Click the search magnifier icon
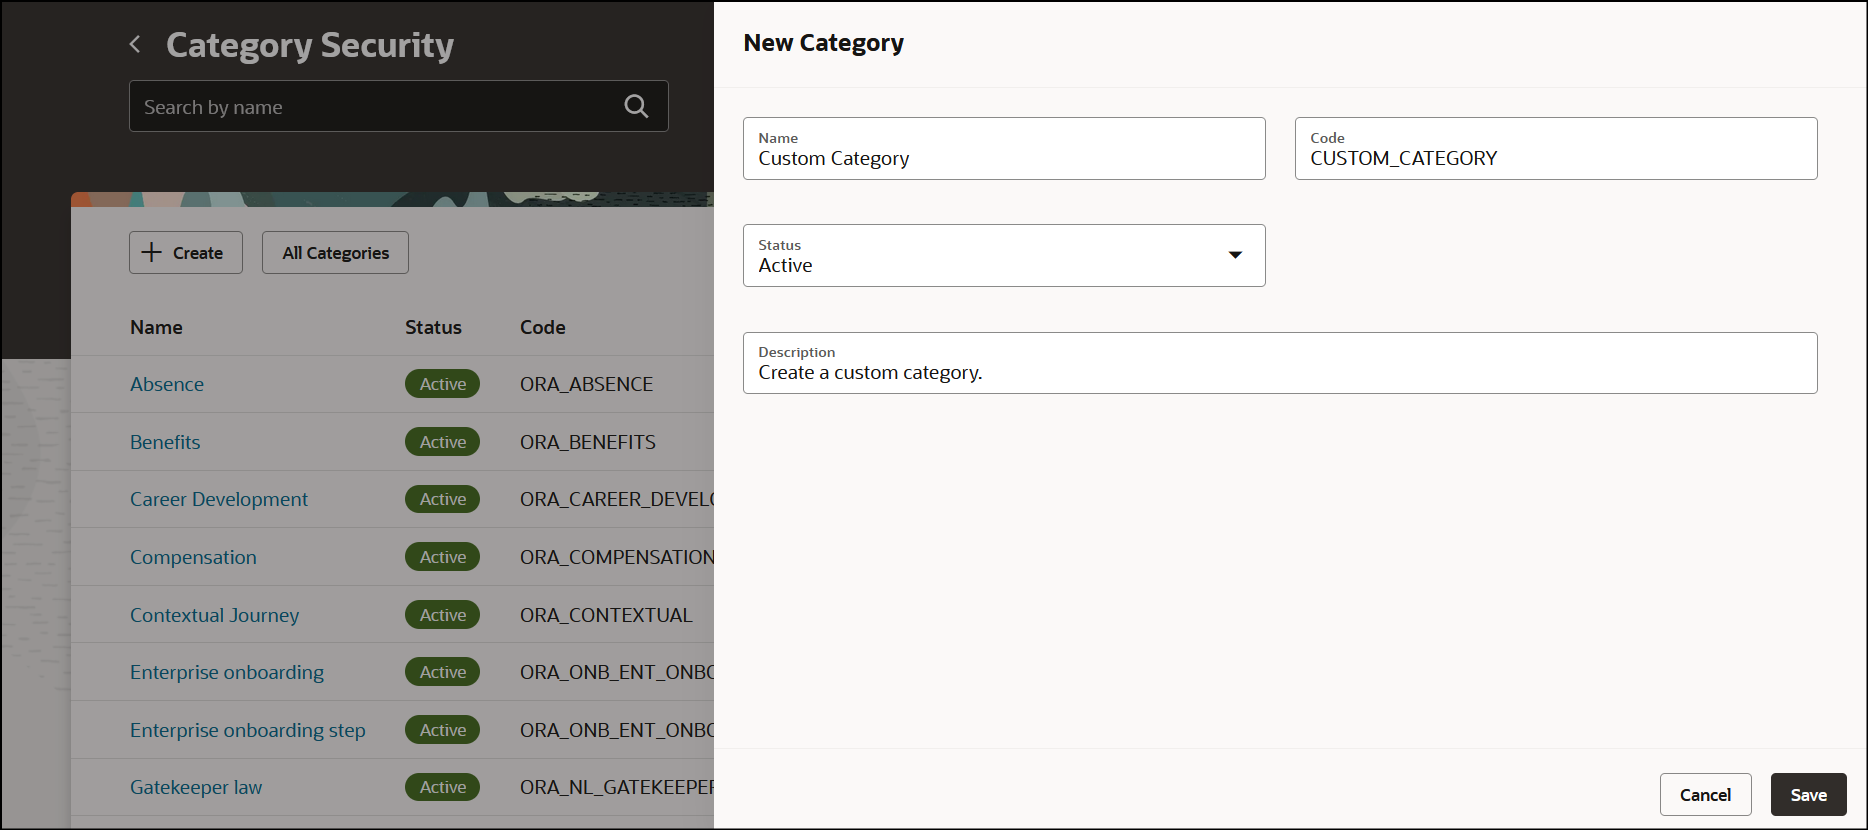The image size is (1868, 830). (636, 106)
